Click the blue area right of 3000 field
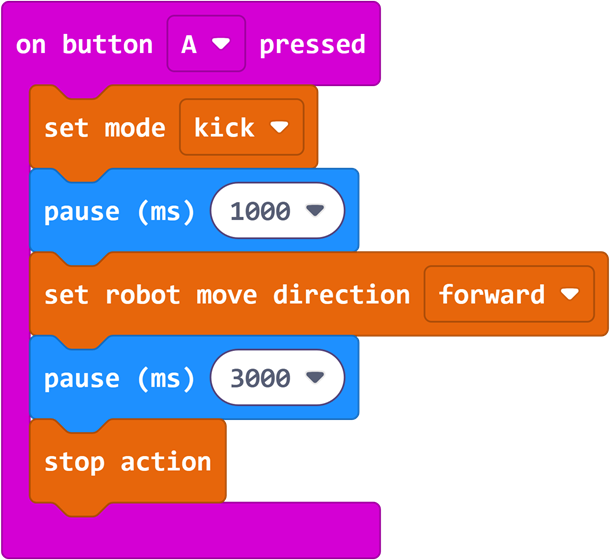This screenshot has width=610, height=560. point(352,379)
